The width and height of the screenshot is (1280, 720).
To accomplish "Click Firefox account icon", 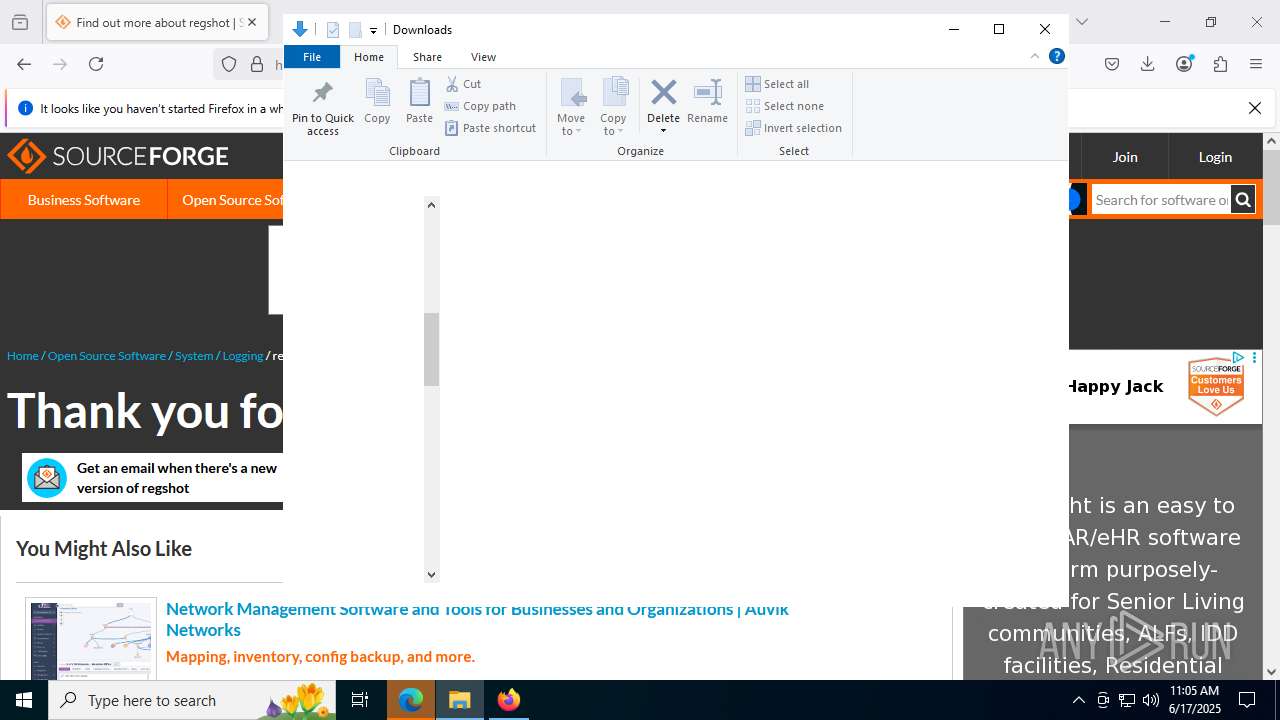I will tap(1184, 64).
